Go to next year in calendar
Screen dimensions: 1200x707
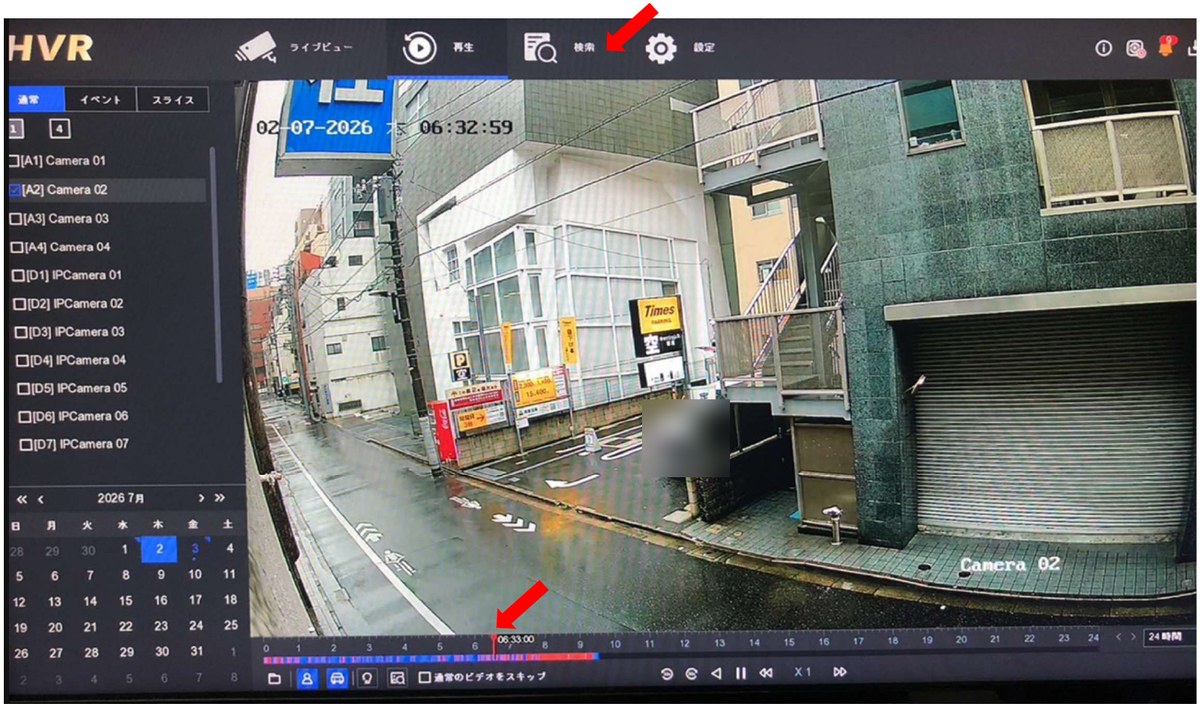tap(220, 497)
